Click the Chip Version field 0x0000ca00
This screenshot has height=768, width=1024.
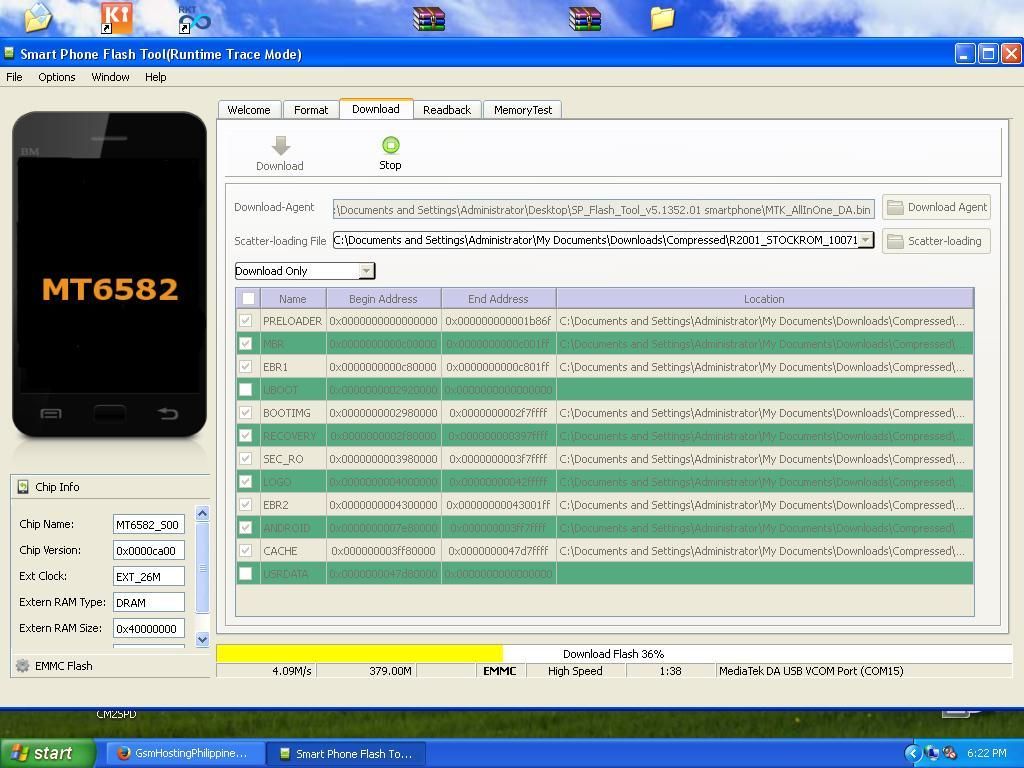[x=149, y=551]
